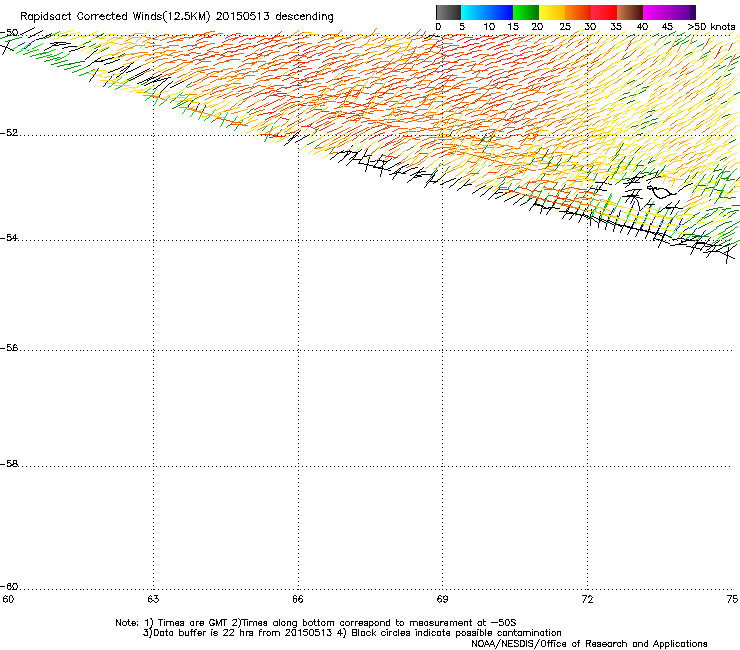This screenshot has height=650, width=740.
Task: Click the legend label '25'
Action: (x=565, y=27)
